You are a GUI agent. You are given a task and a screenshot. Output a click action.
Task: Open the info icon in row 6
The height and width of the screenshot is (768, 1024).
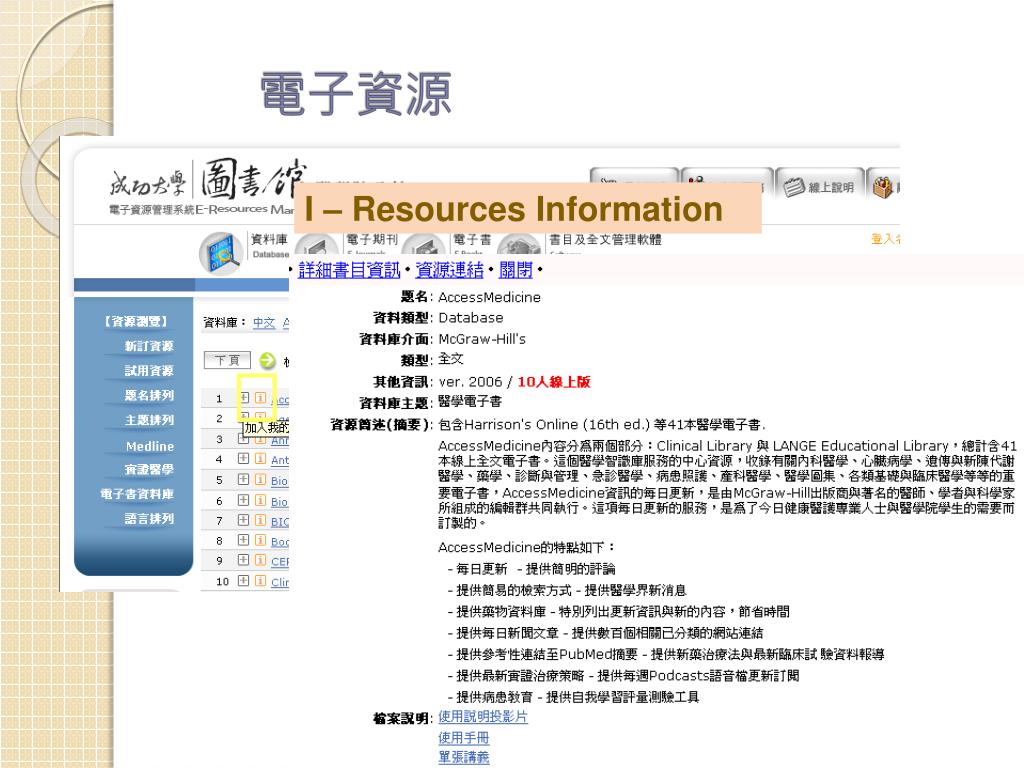click(260, 500)
